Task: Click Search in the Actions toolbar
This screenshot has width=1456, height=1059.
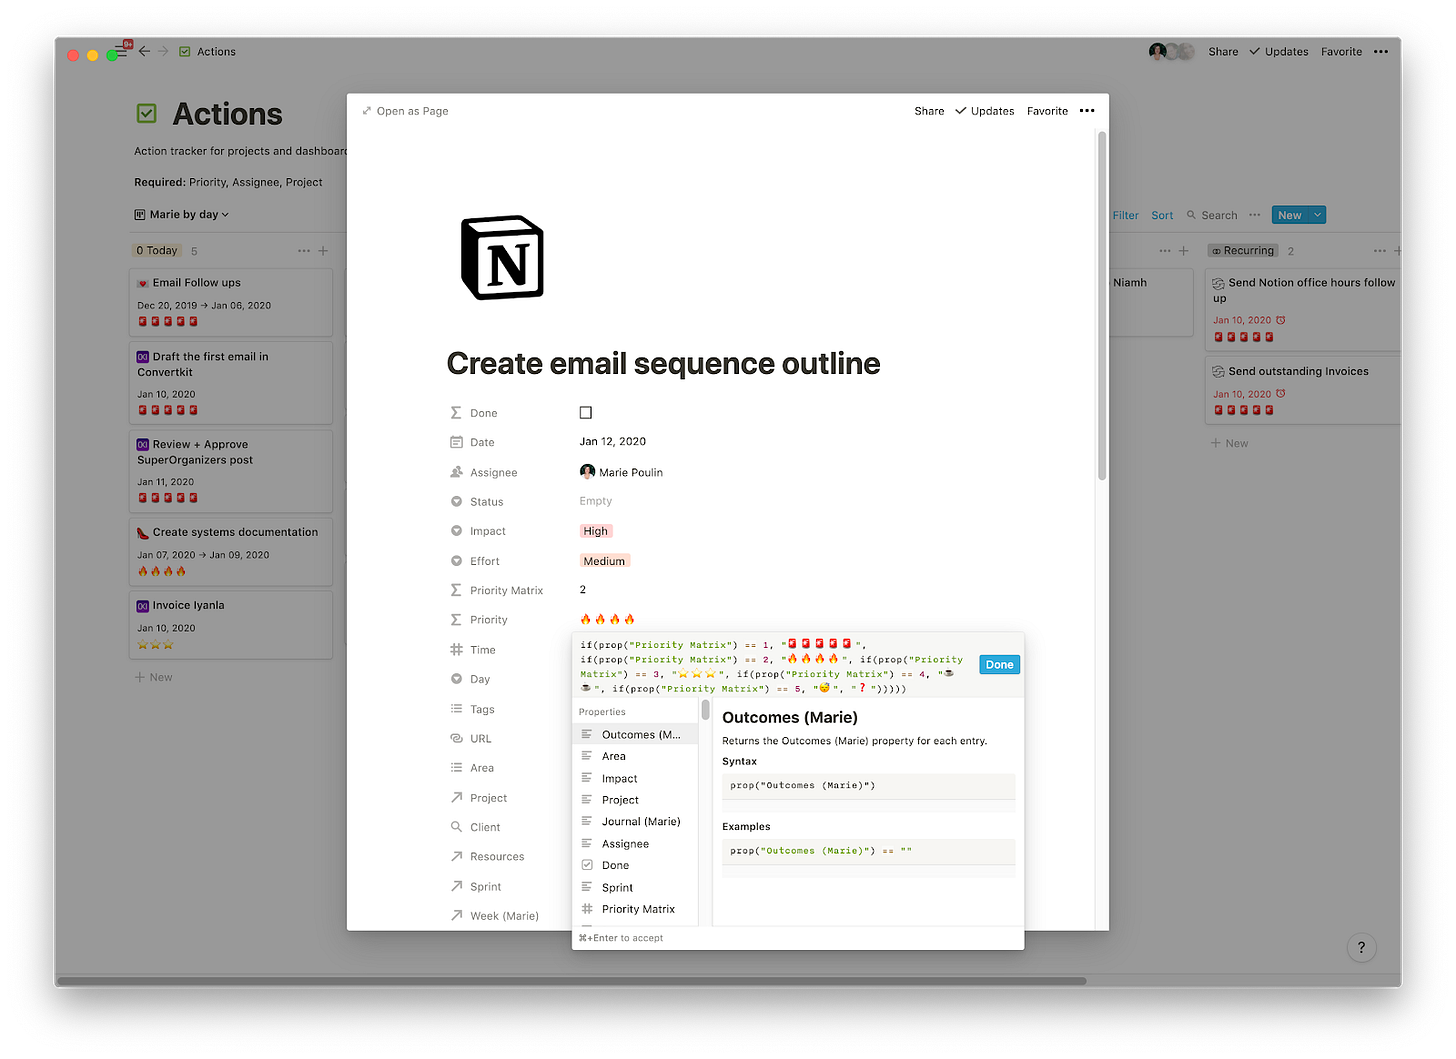Action: 1212,215
